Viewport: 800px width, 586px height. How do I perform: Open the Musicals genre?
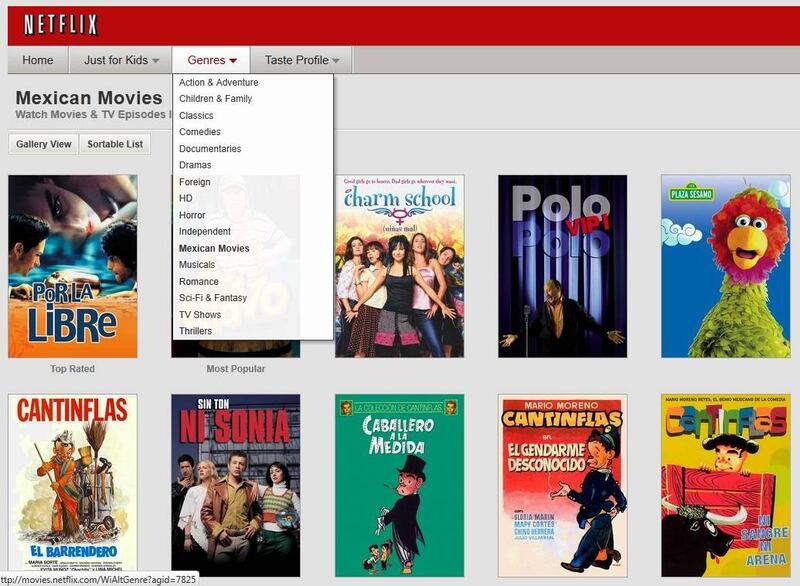click(196, 265)
